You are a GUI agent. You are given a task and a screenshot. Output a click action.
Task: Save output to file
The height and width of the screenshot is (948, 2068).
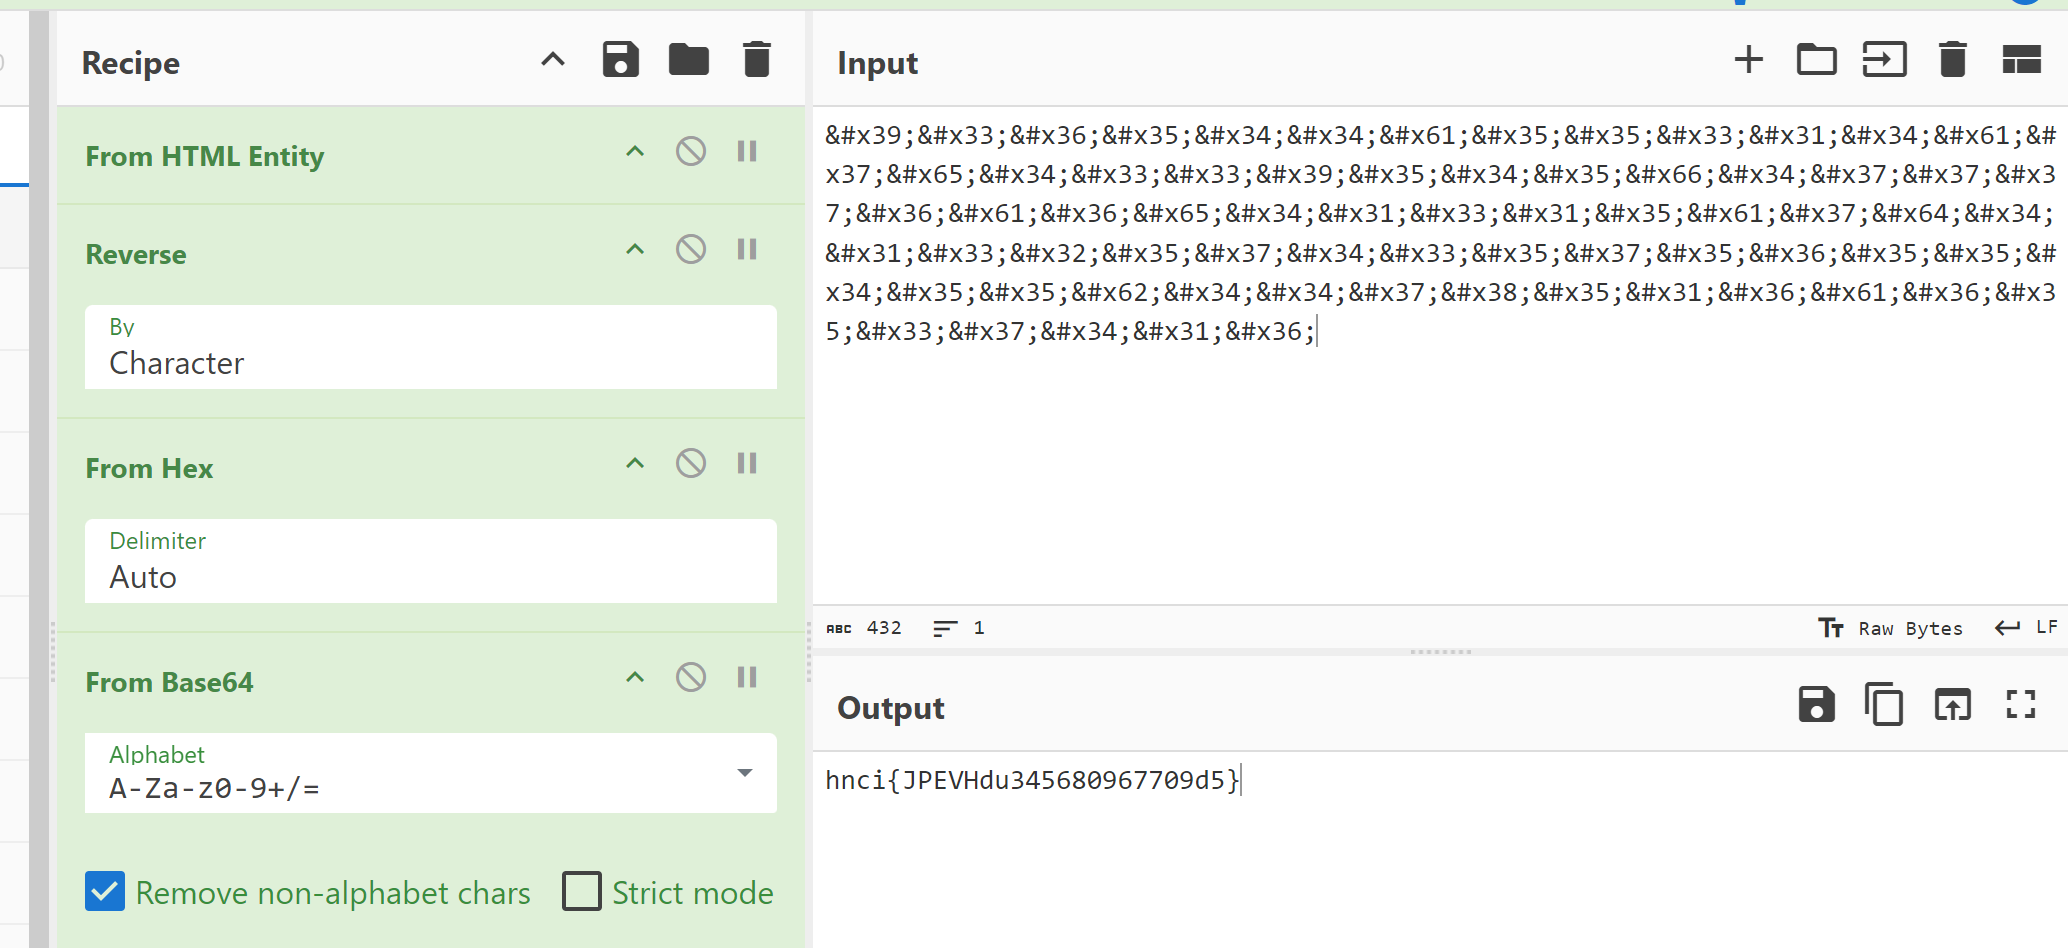1817,705
